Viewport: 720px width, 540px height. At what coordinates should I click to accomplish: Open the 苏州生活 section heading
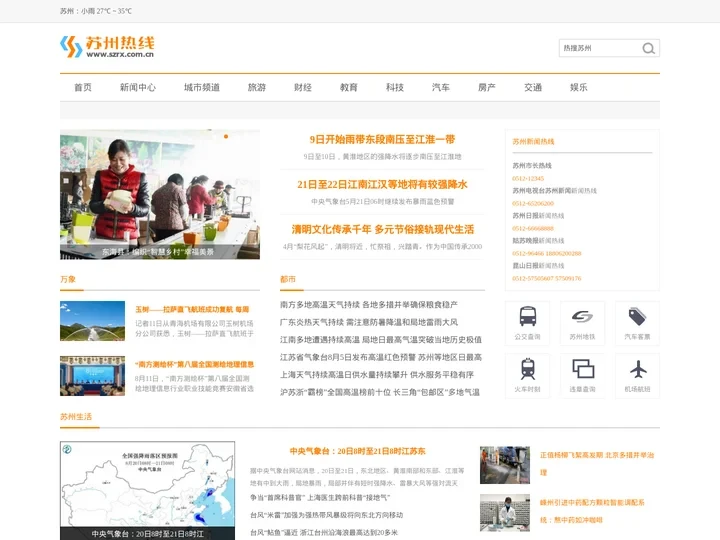(76, 416)
